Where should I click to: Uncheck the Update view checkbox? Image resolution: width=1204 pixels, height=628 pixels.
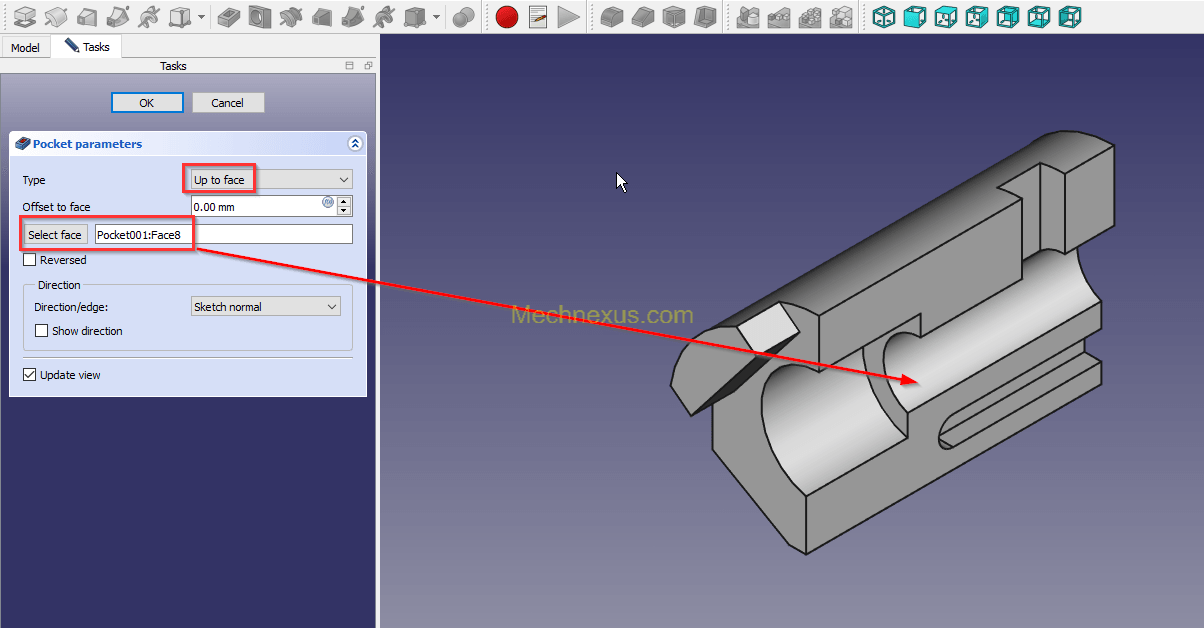point(30,375)
